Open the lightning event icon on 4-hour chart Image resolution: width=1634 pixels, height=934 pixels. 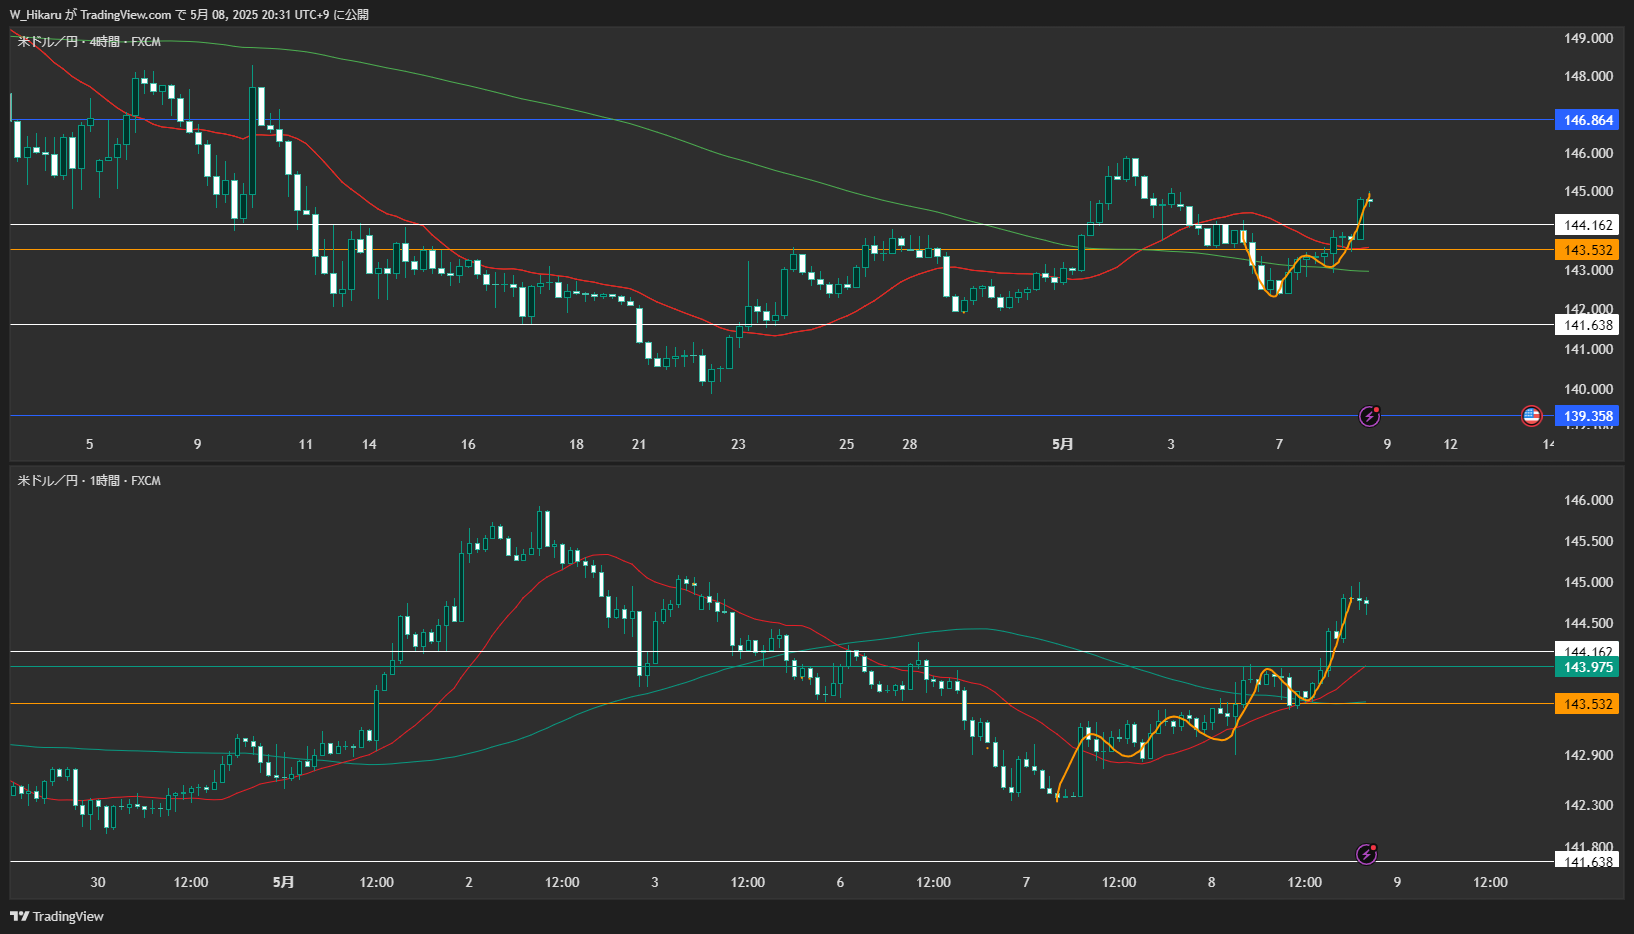(x=1369, y=416)
